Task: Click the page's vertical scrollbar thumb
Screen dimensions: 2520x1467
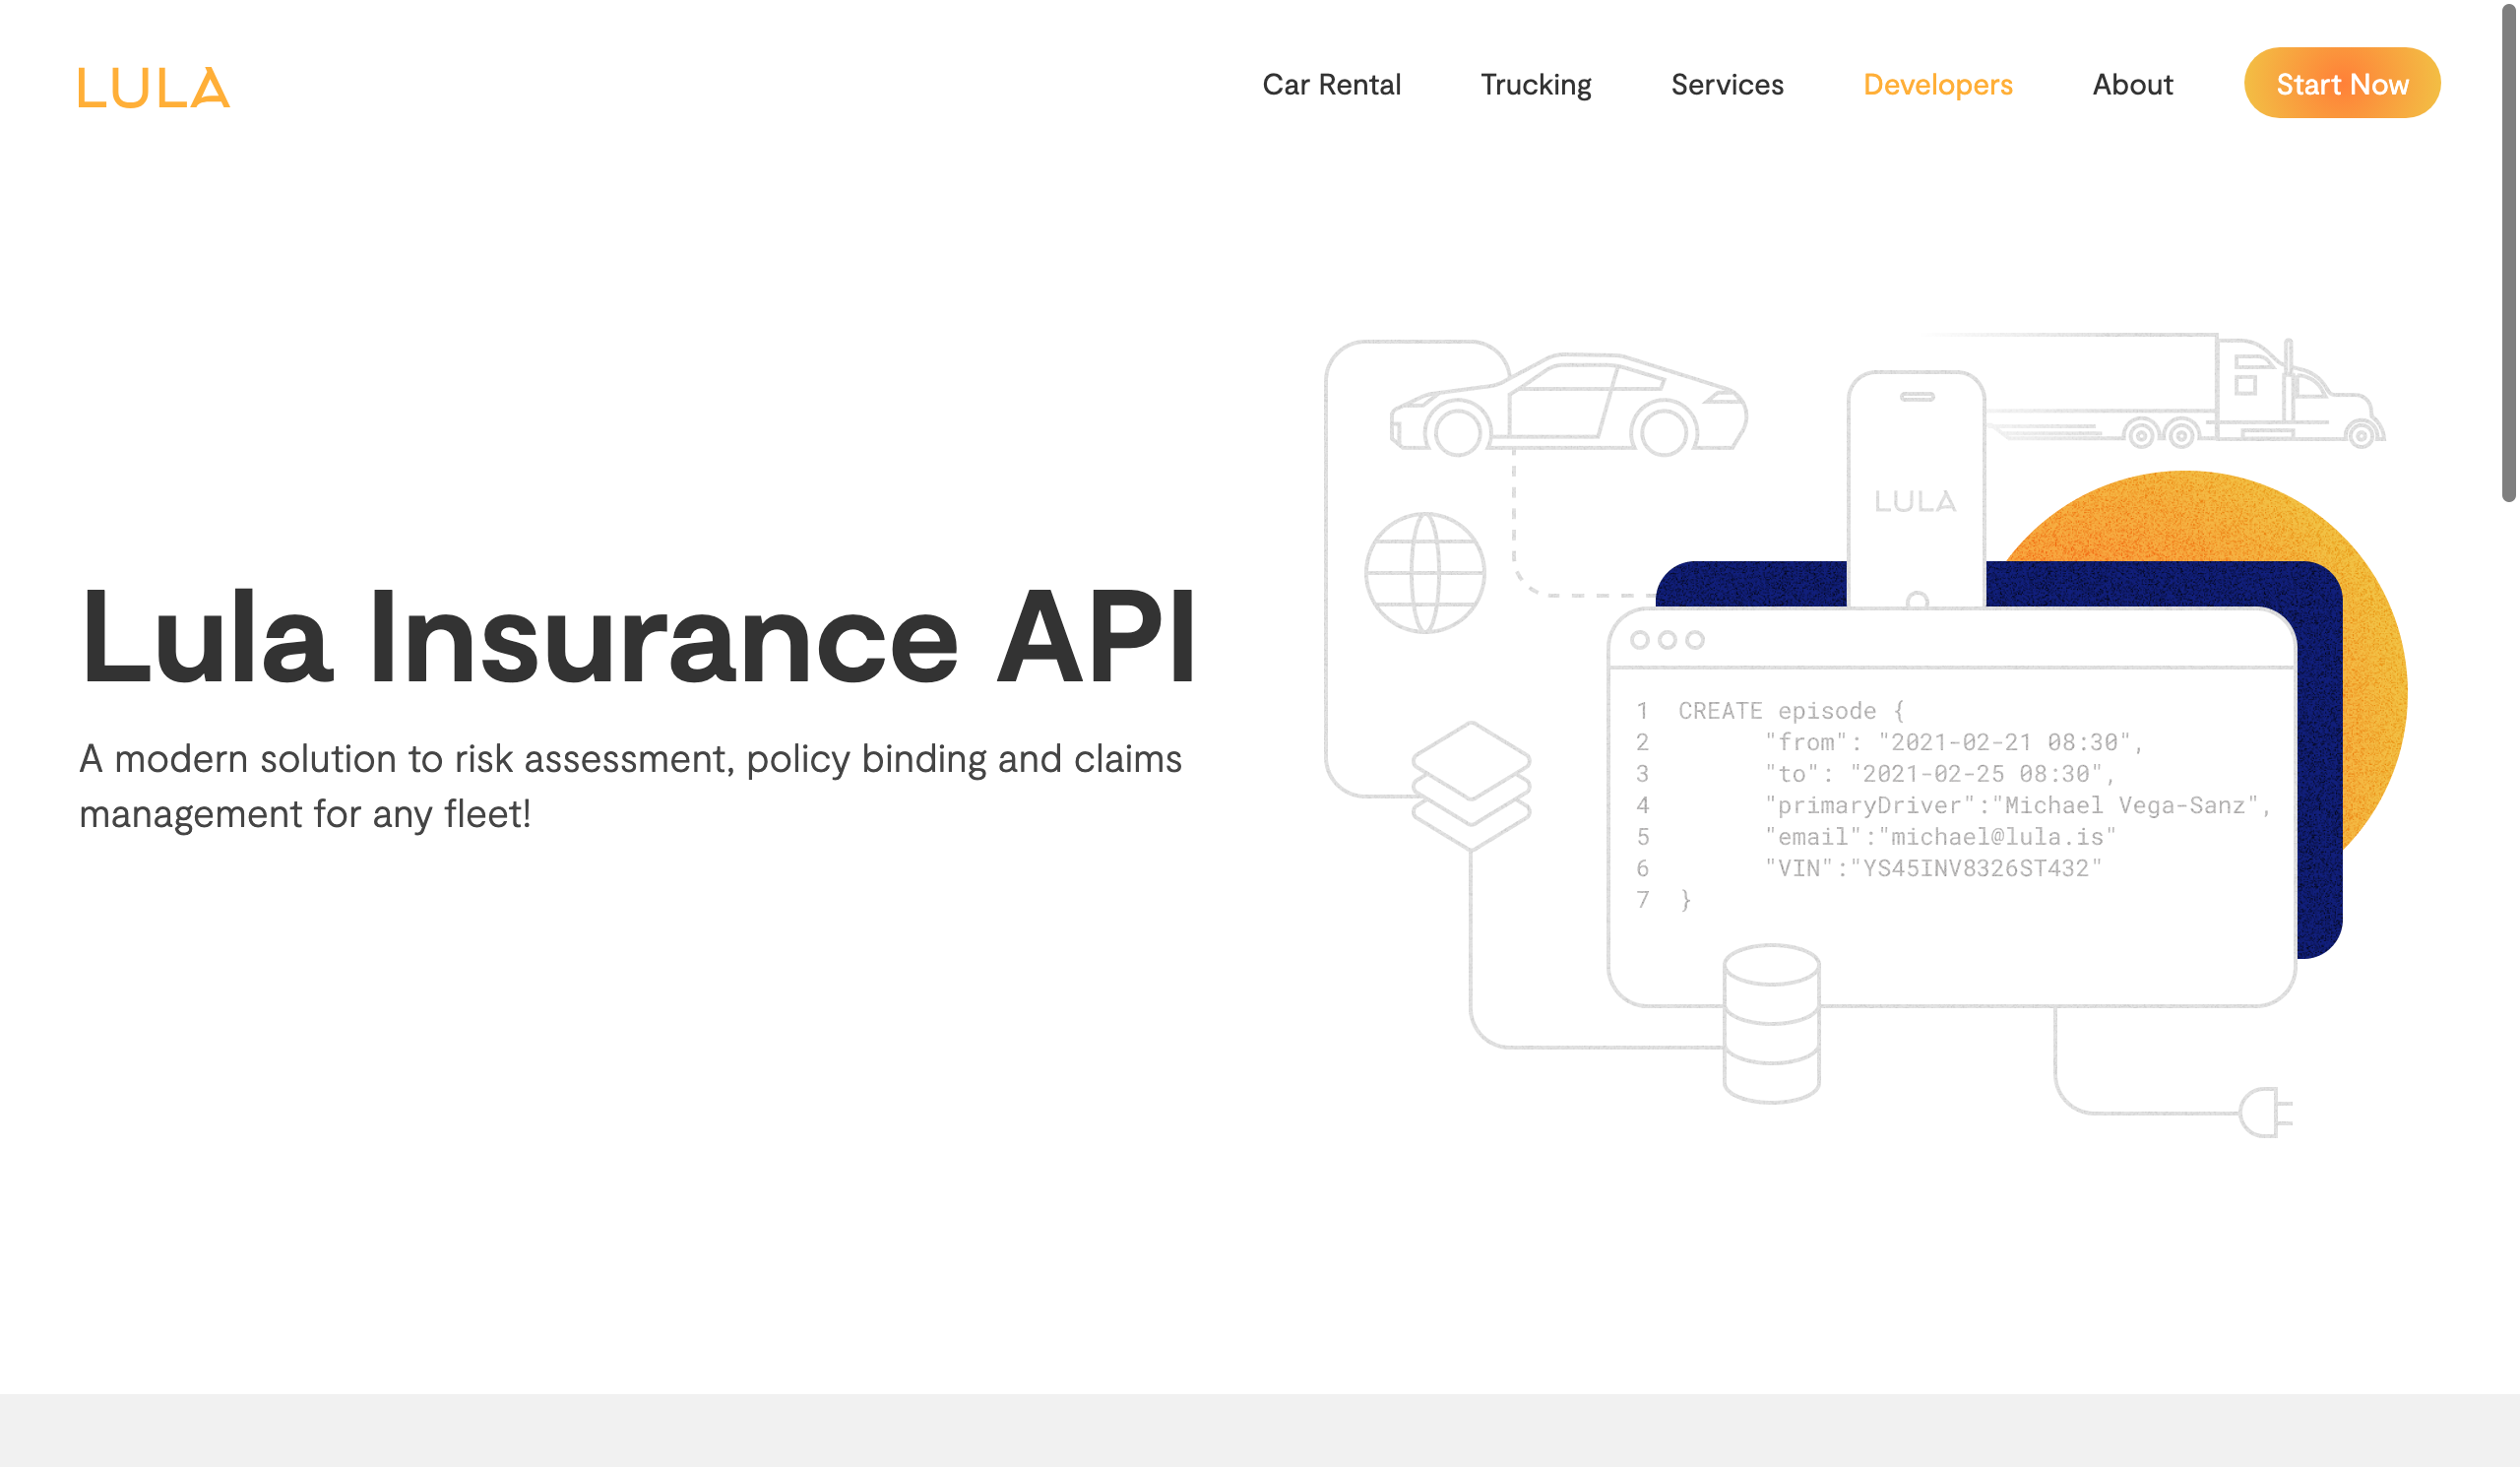Action: click(x=2508, y=250)
